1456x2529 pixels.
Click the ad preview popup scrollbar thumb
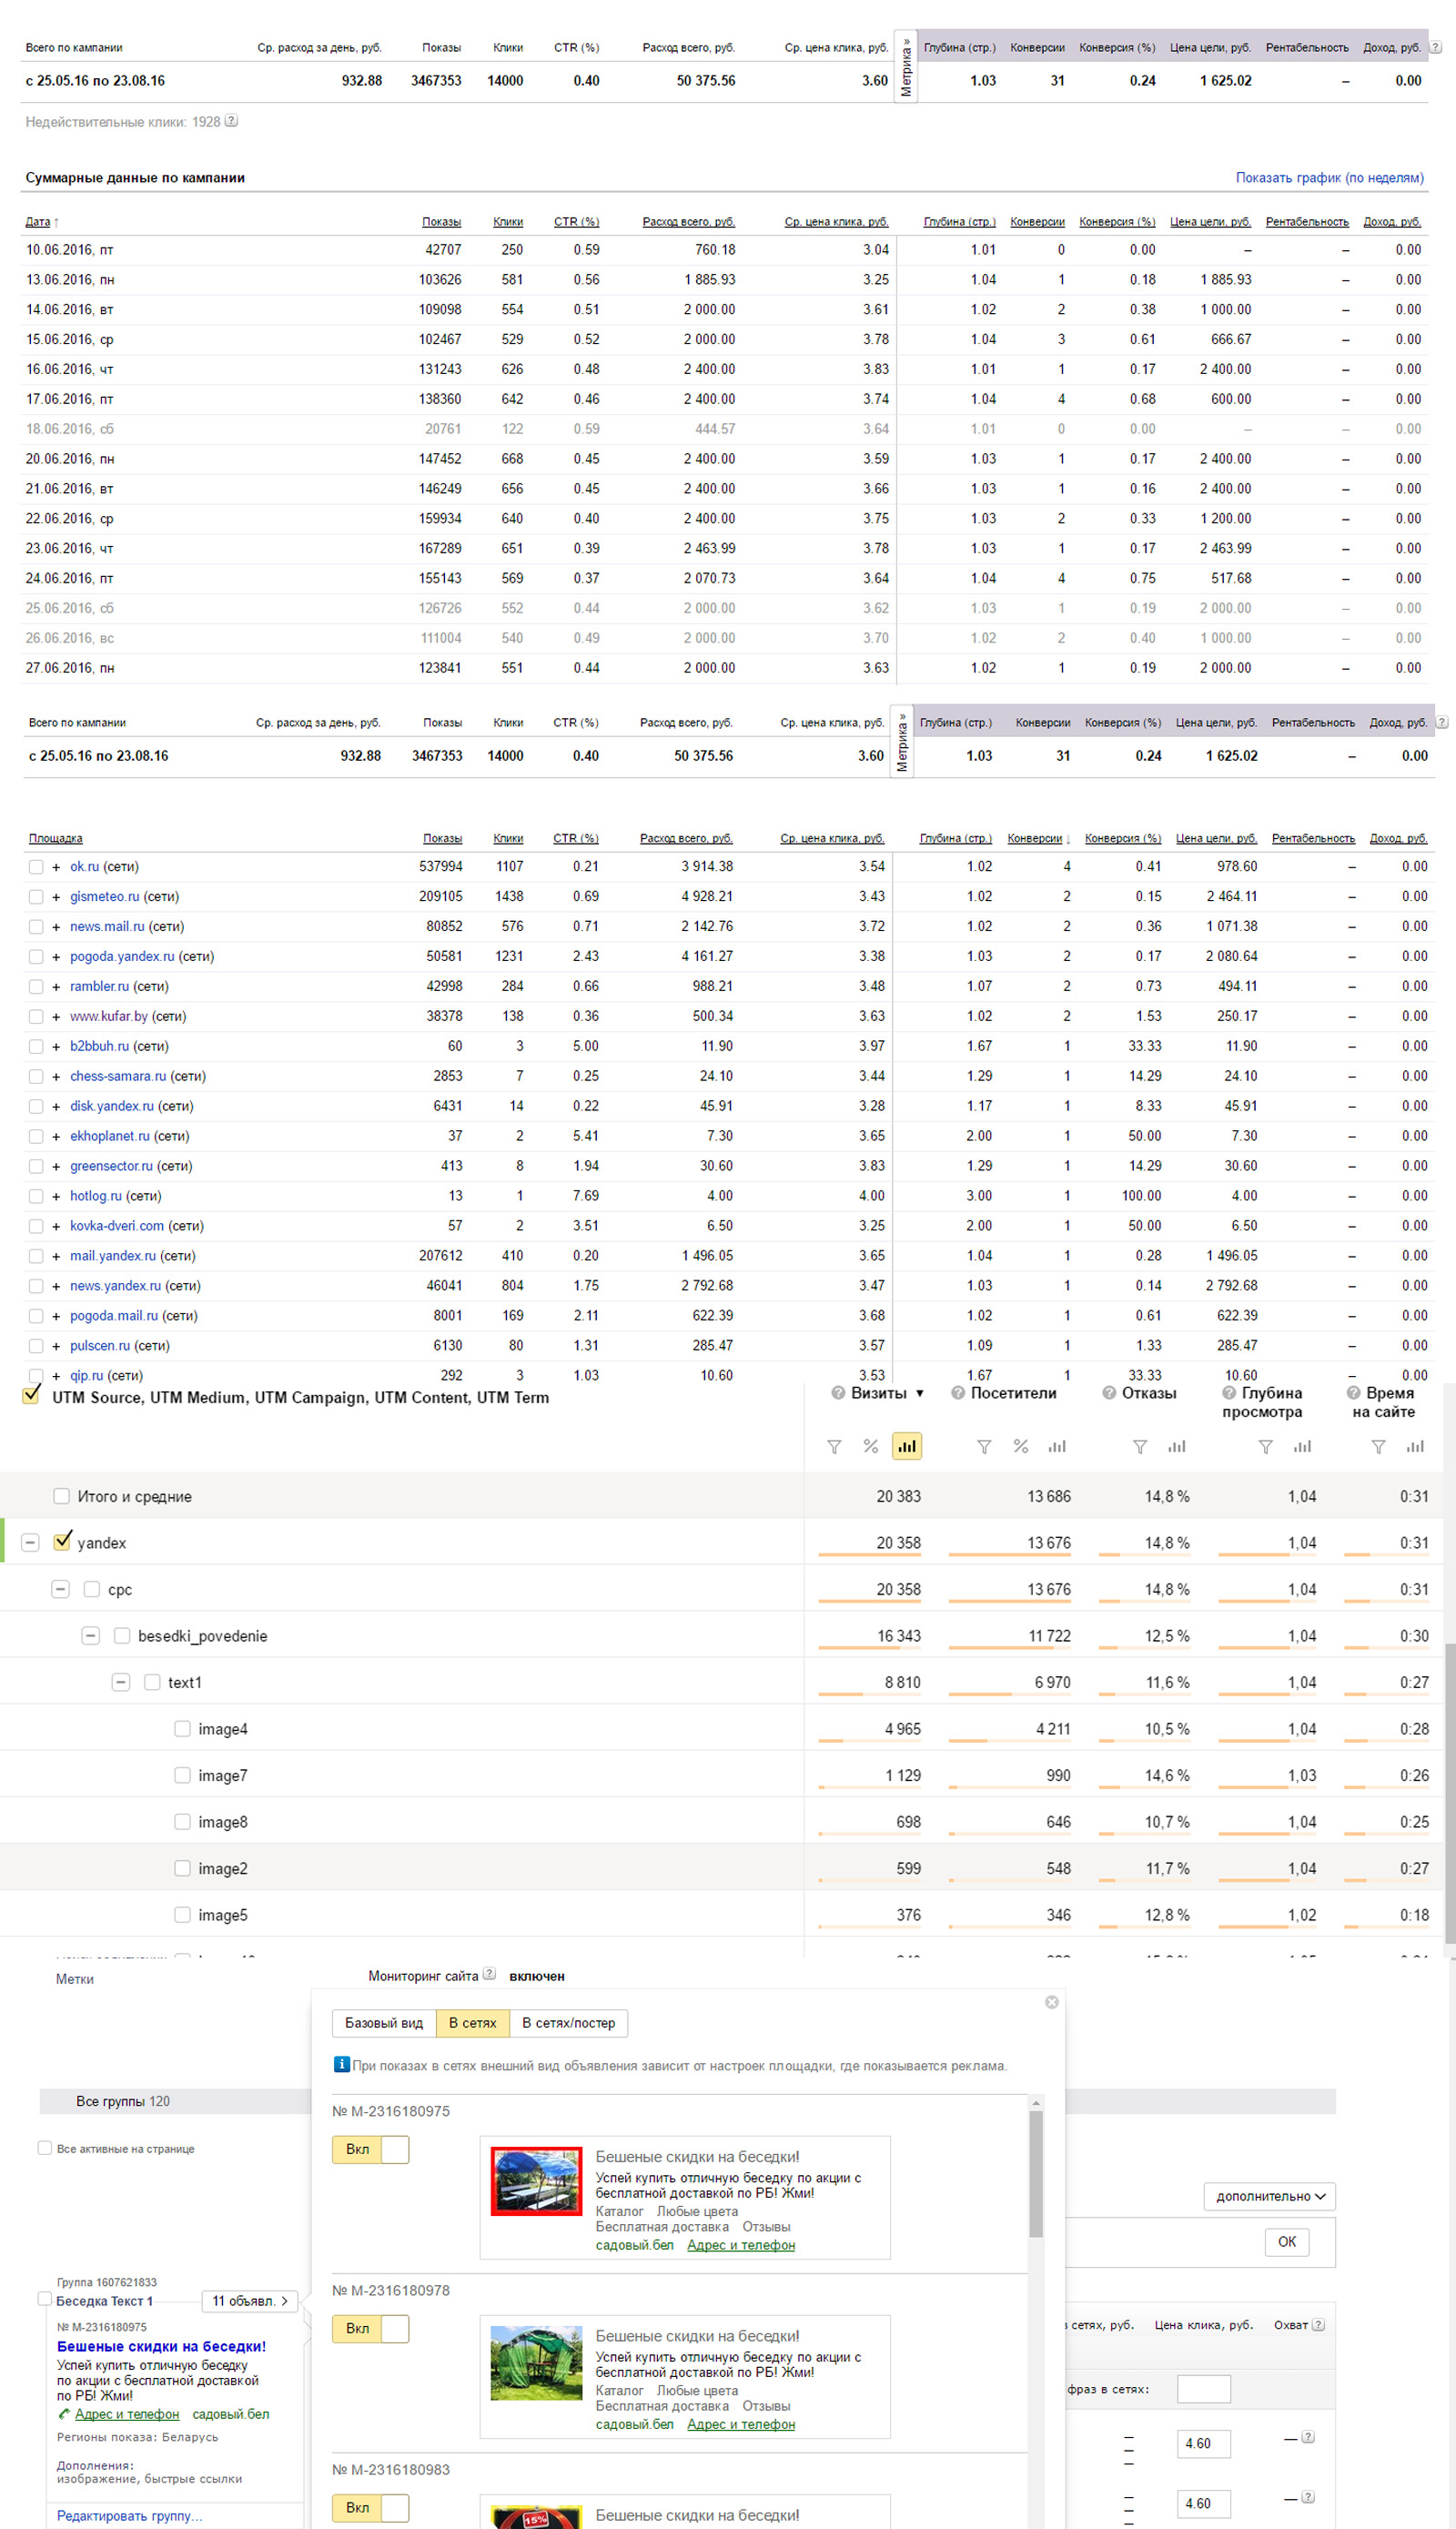click(1036, 2172)
